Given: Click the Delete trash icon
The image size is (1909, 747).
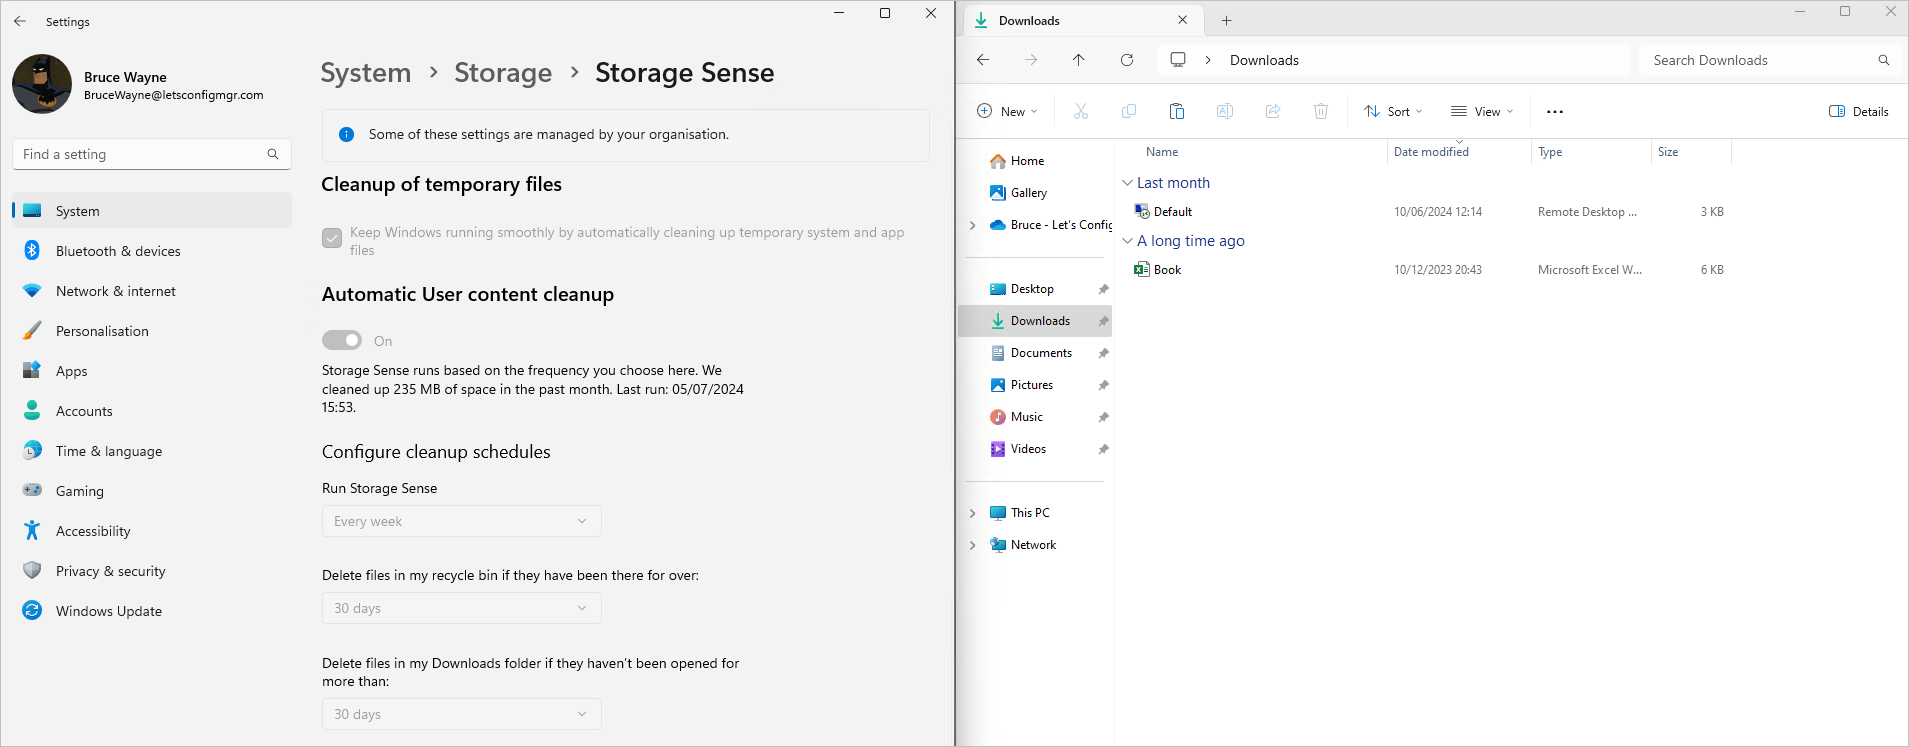Looking at the screenshot, I should pyautogui.click(x=1320, y=112).
